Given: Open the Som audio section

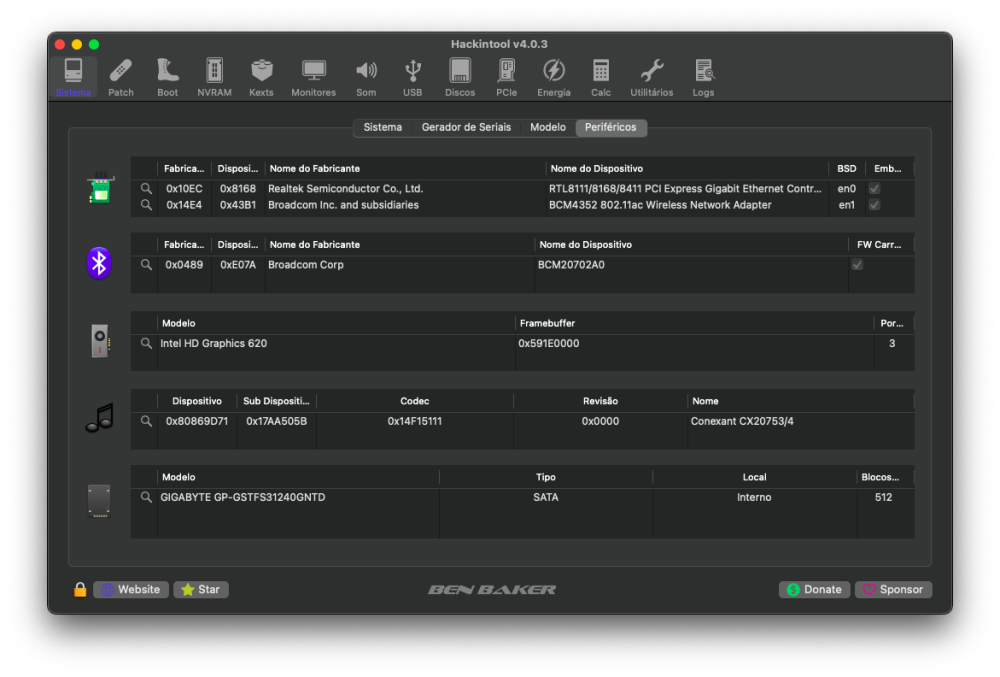Looking at the screenshot, I should [366, 77].
